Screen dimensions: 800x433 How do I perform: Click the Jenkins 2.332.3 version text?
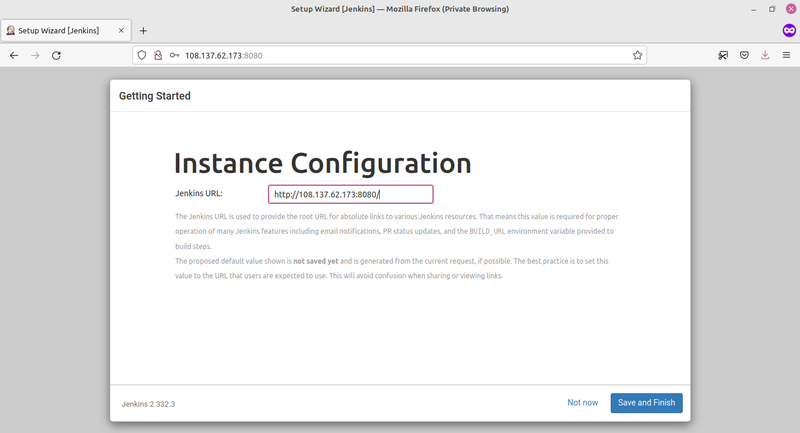(148, 404)
